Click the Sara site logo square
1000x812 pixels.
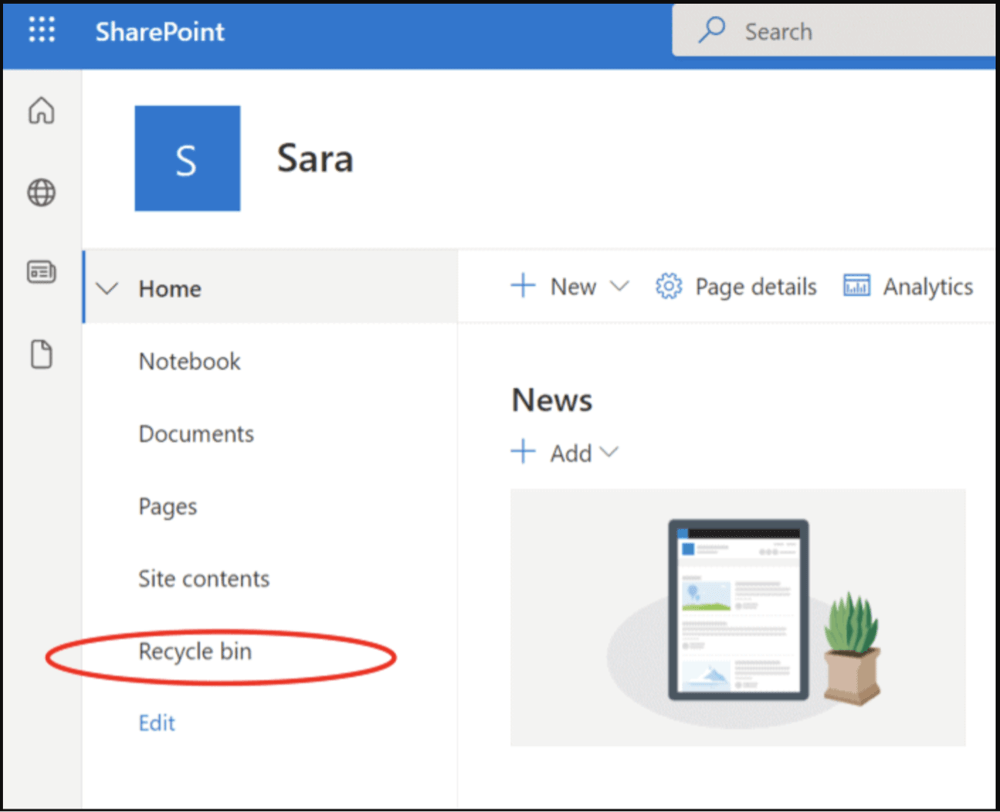coord(187,158)
